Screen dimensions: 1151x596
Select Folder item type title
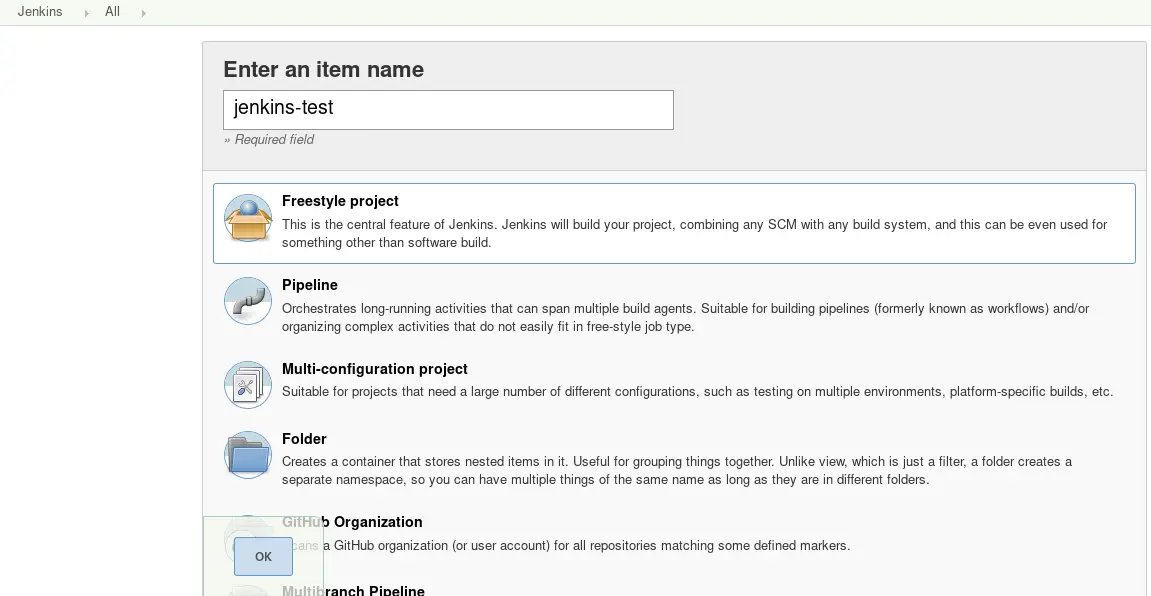coord(304,439)
